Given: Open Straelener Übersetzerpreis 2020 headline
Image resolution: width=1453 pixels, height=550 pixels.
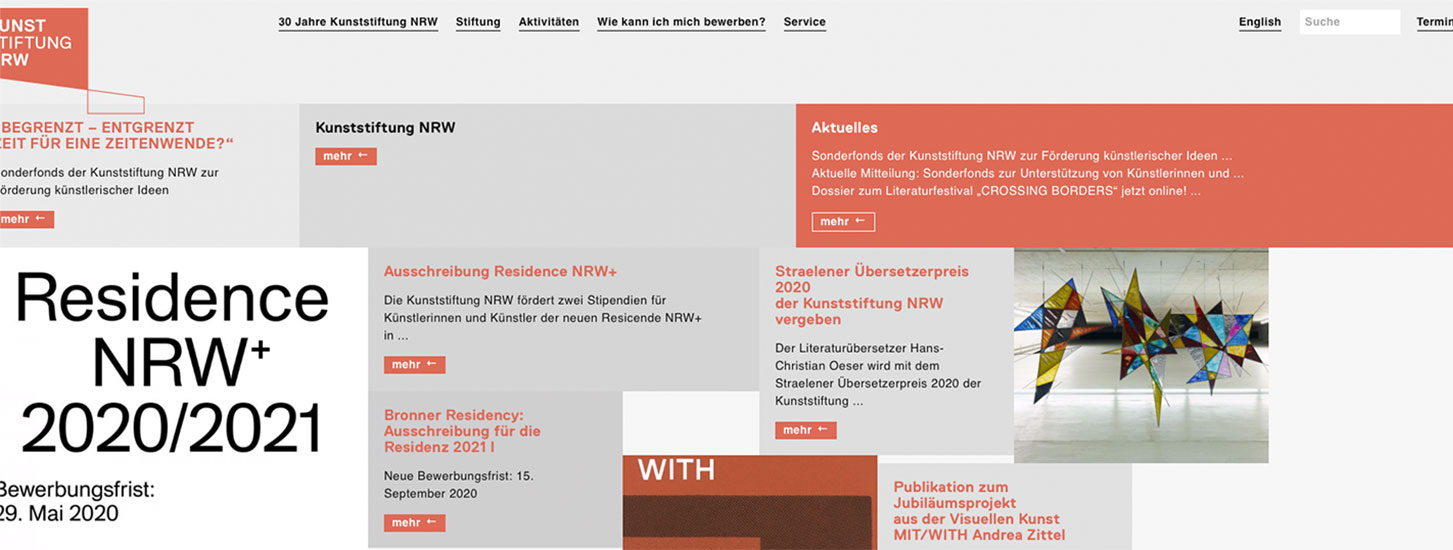Looking at the screenshot, I should [x=872, y=295].
